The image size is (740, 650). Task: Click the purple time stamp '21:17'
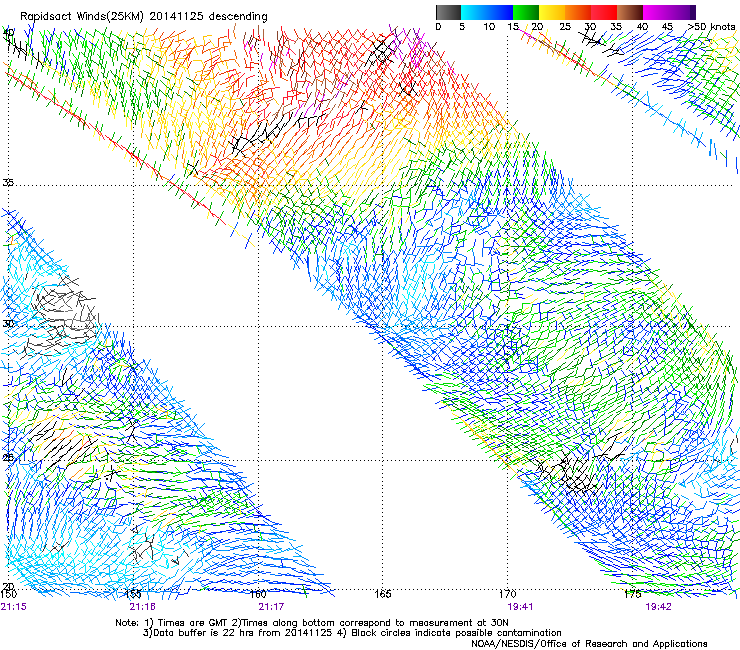[x=271, y=607]
